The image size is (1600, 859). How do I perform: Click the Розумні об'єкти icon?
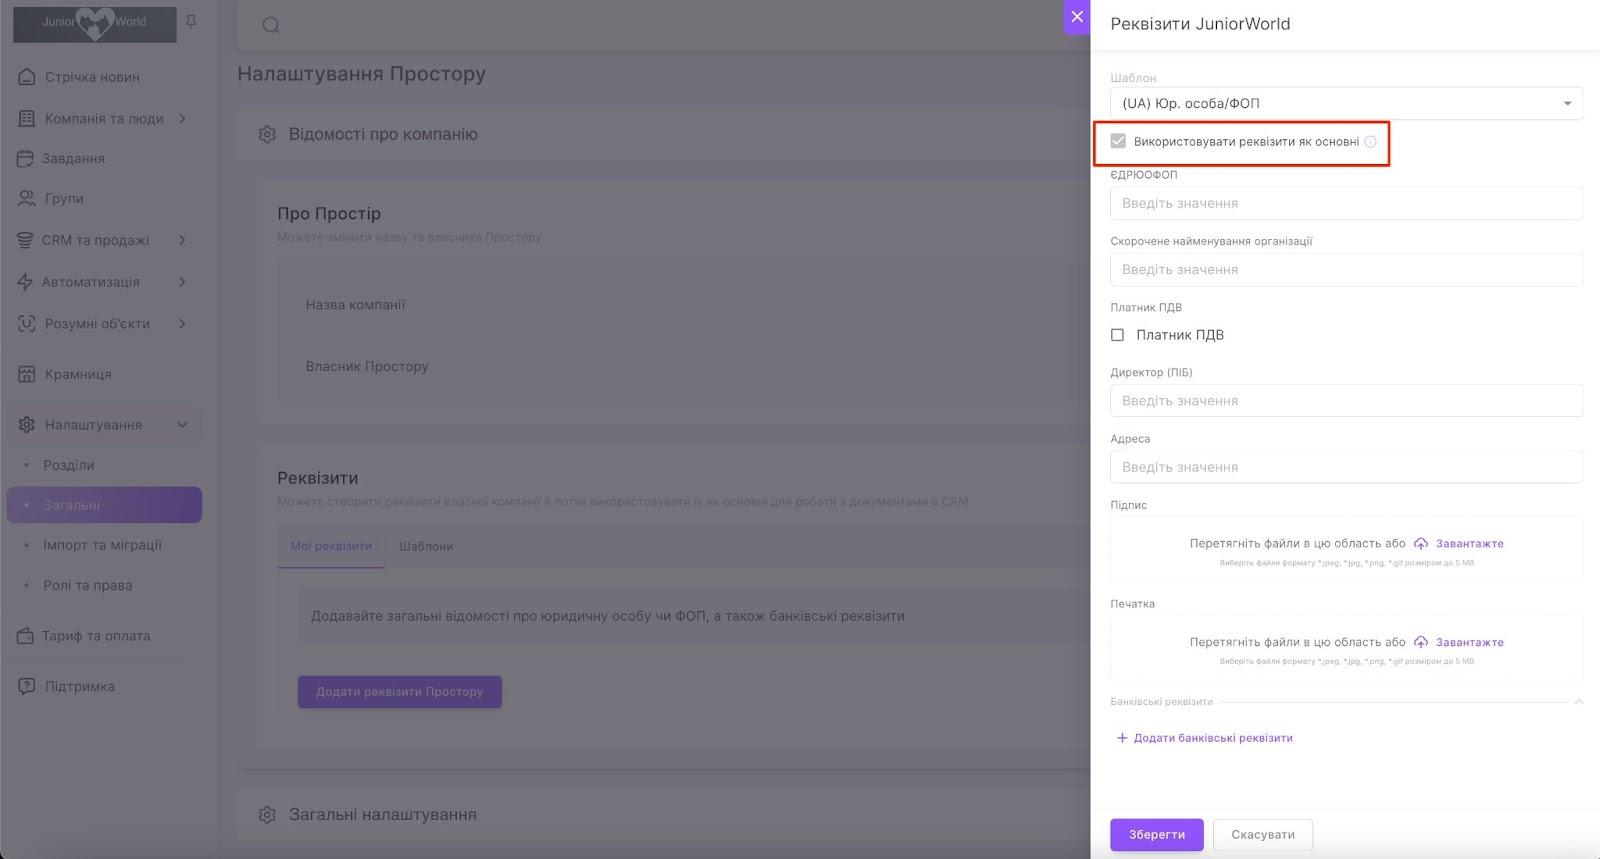tap(27, 323)
